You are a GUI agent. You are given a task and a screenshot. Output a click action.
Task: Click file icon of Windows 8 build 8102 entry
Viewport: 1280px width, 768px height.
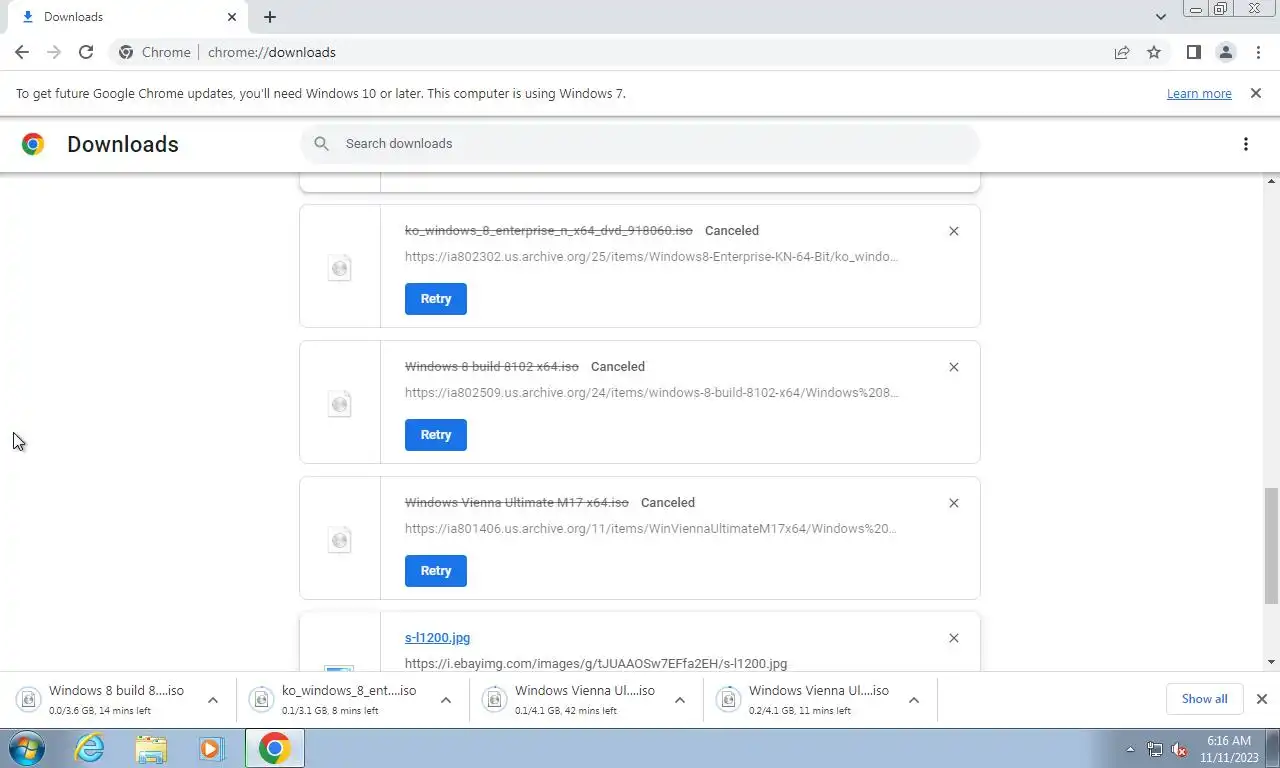coord(340,403)
